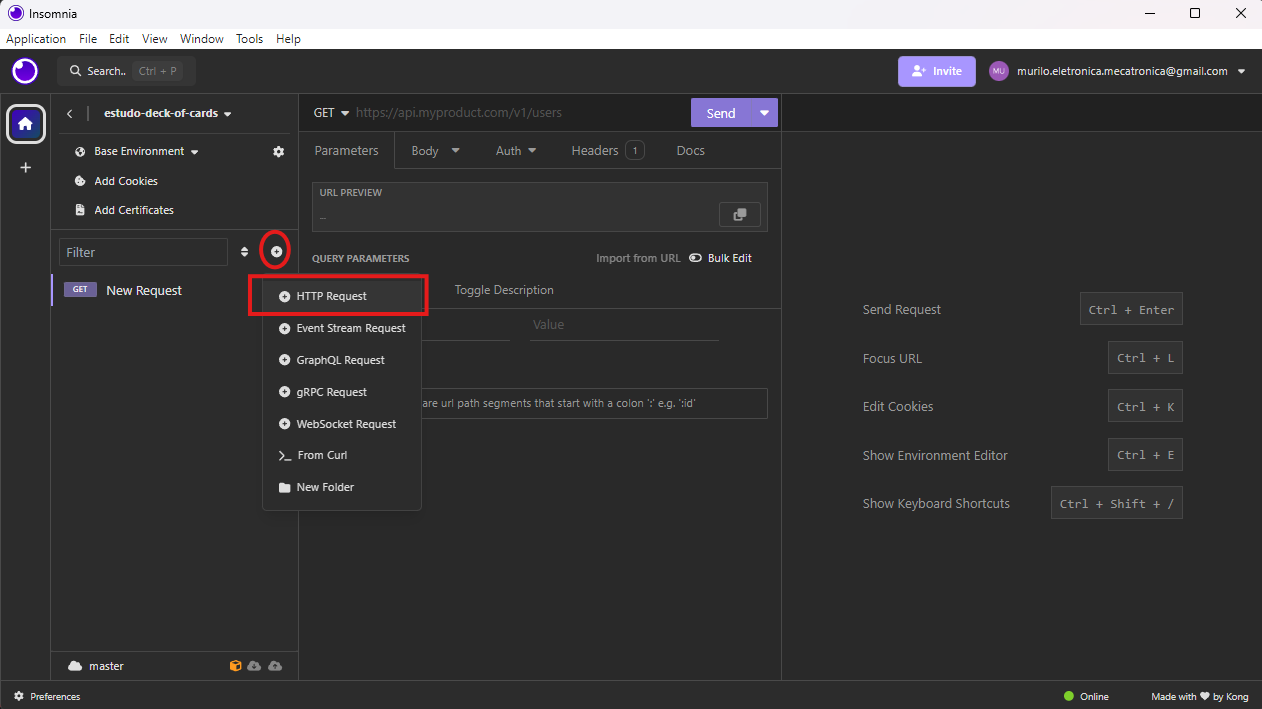
Task: Click the plus icon to create new request
Action: [276, 251]
